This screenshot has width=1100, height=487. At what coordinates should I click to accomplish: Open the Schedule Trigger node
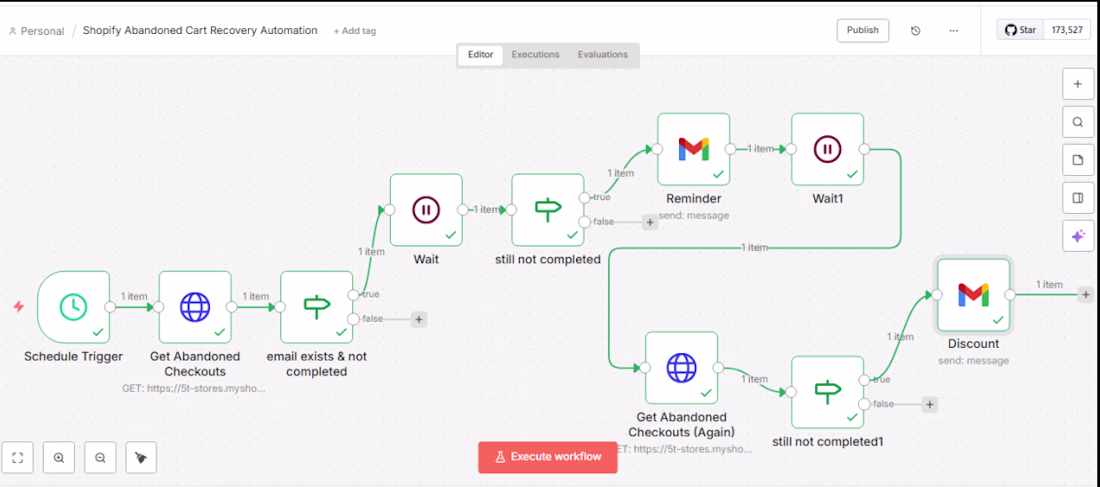coord(74,307)
